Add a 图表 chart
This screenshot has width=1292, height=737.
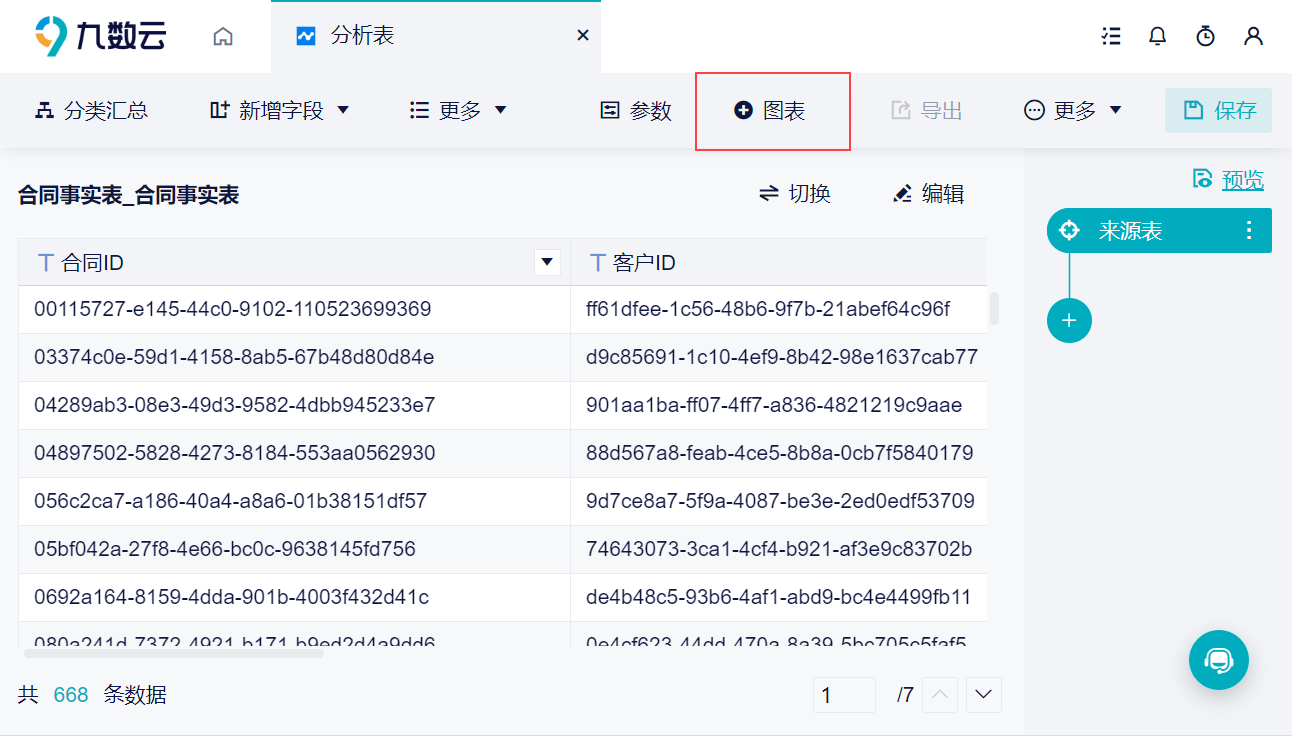coord(770,111)
